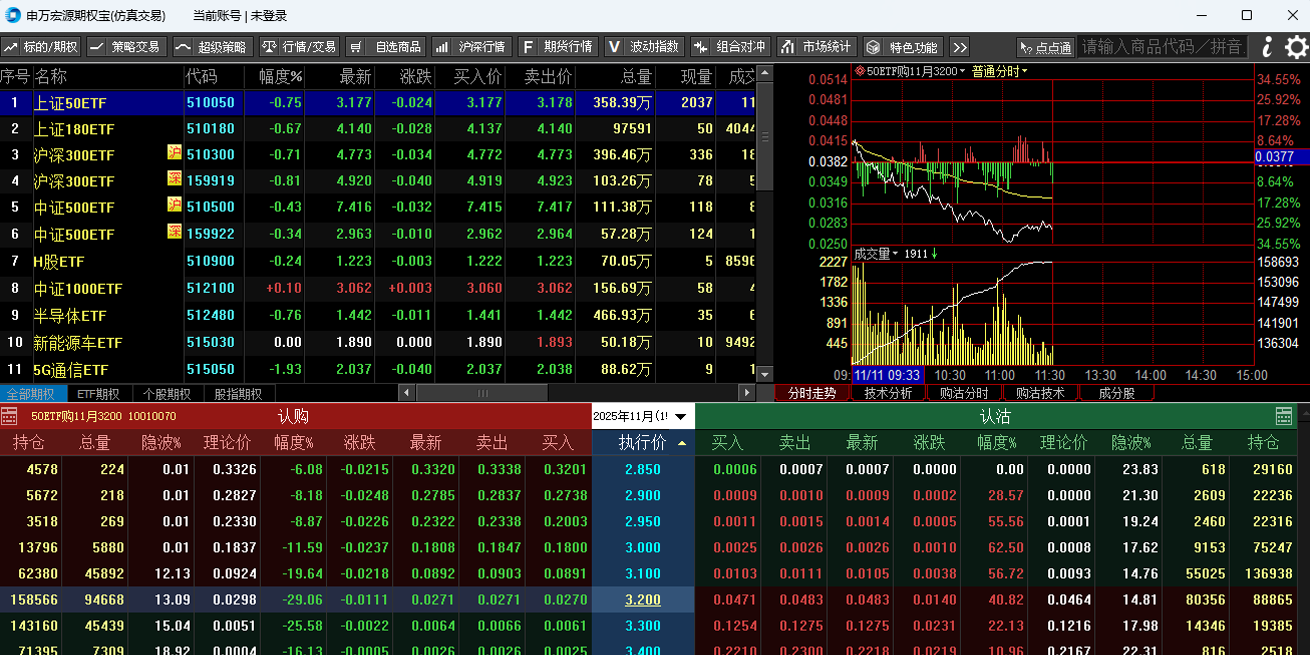Select the 3.200 strike price link
The image size is (1310, 655).
click(642, 600)
